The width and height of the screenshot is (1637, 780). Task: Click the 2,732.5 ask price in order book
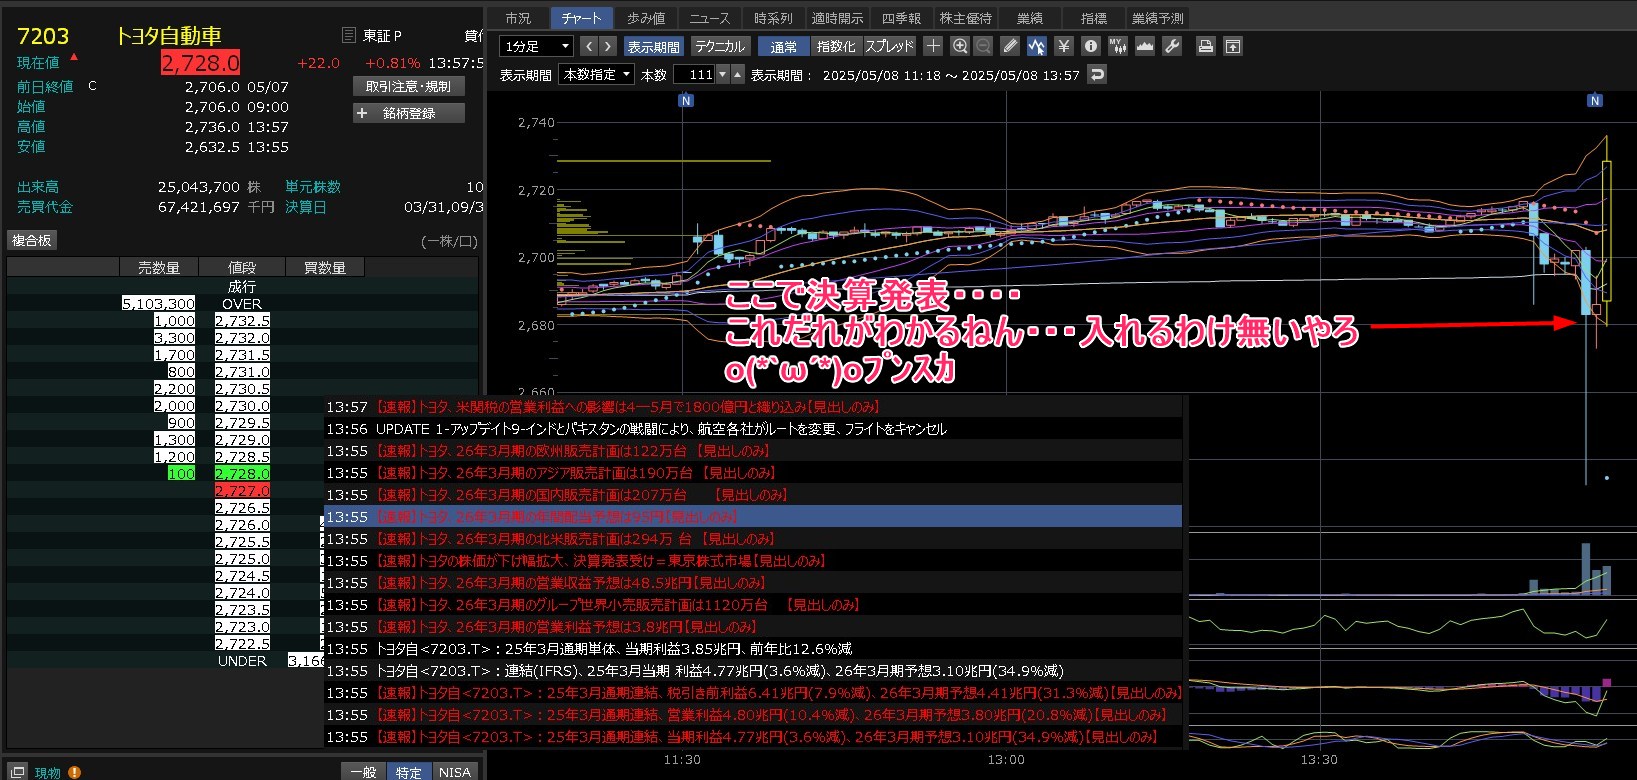click(x=242, y=320)
